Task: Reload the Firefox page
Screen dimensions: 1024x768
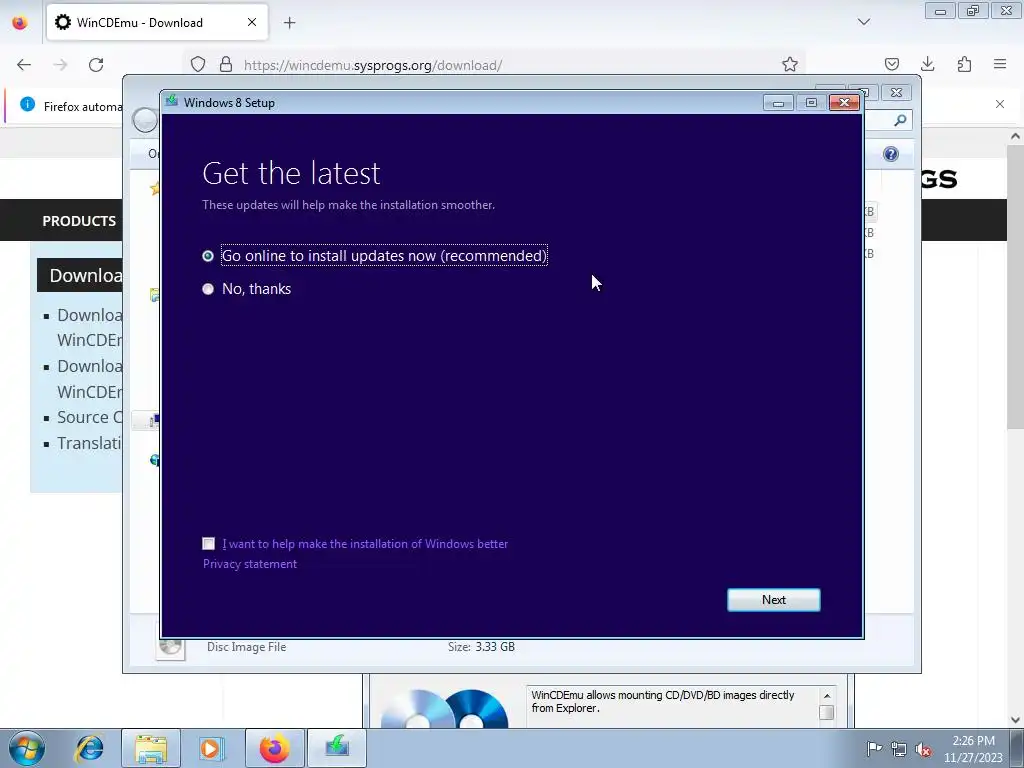Action: click(x=96, y=65)
